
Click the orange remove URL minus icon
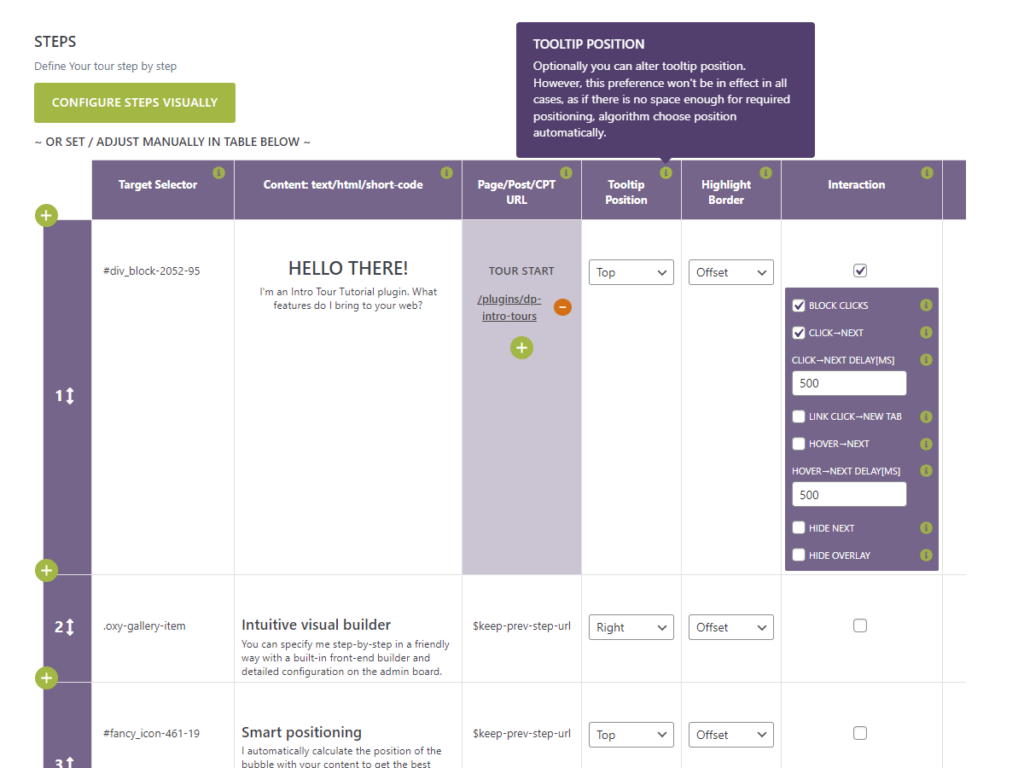pos(563,307)
